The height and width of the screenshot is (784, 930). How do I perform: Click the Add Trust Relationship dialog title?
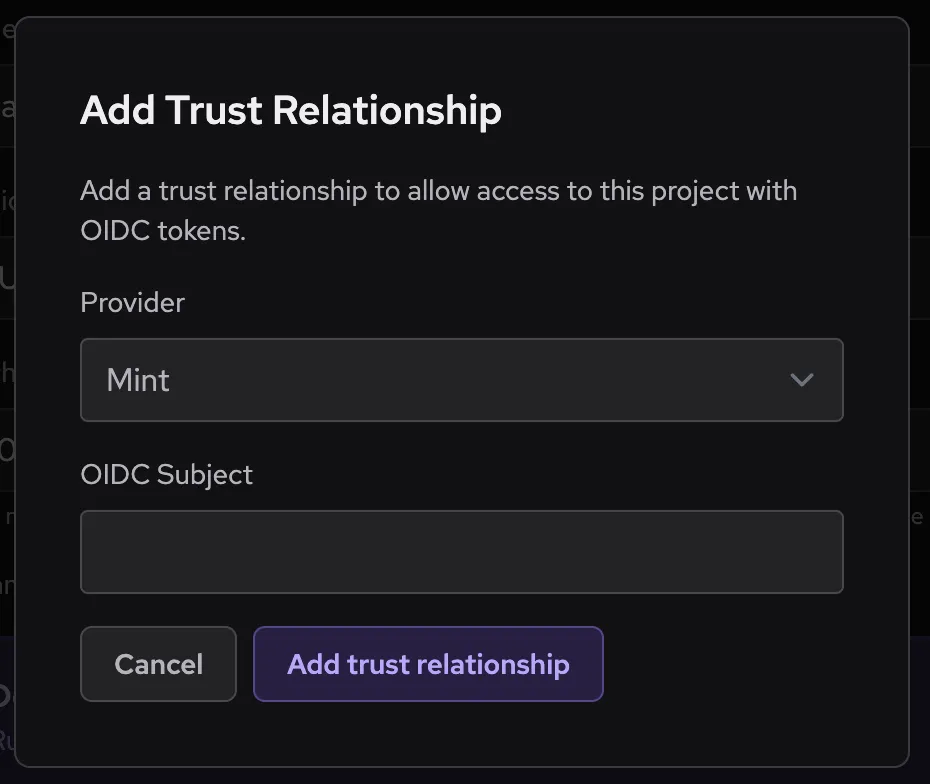click(x=290, y=110)
